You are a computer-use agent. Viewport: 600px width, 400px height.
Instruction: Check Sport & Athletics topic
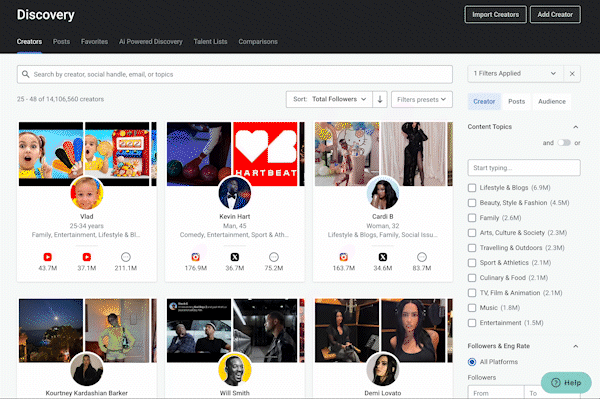pos(472,263)
